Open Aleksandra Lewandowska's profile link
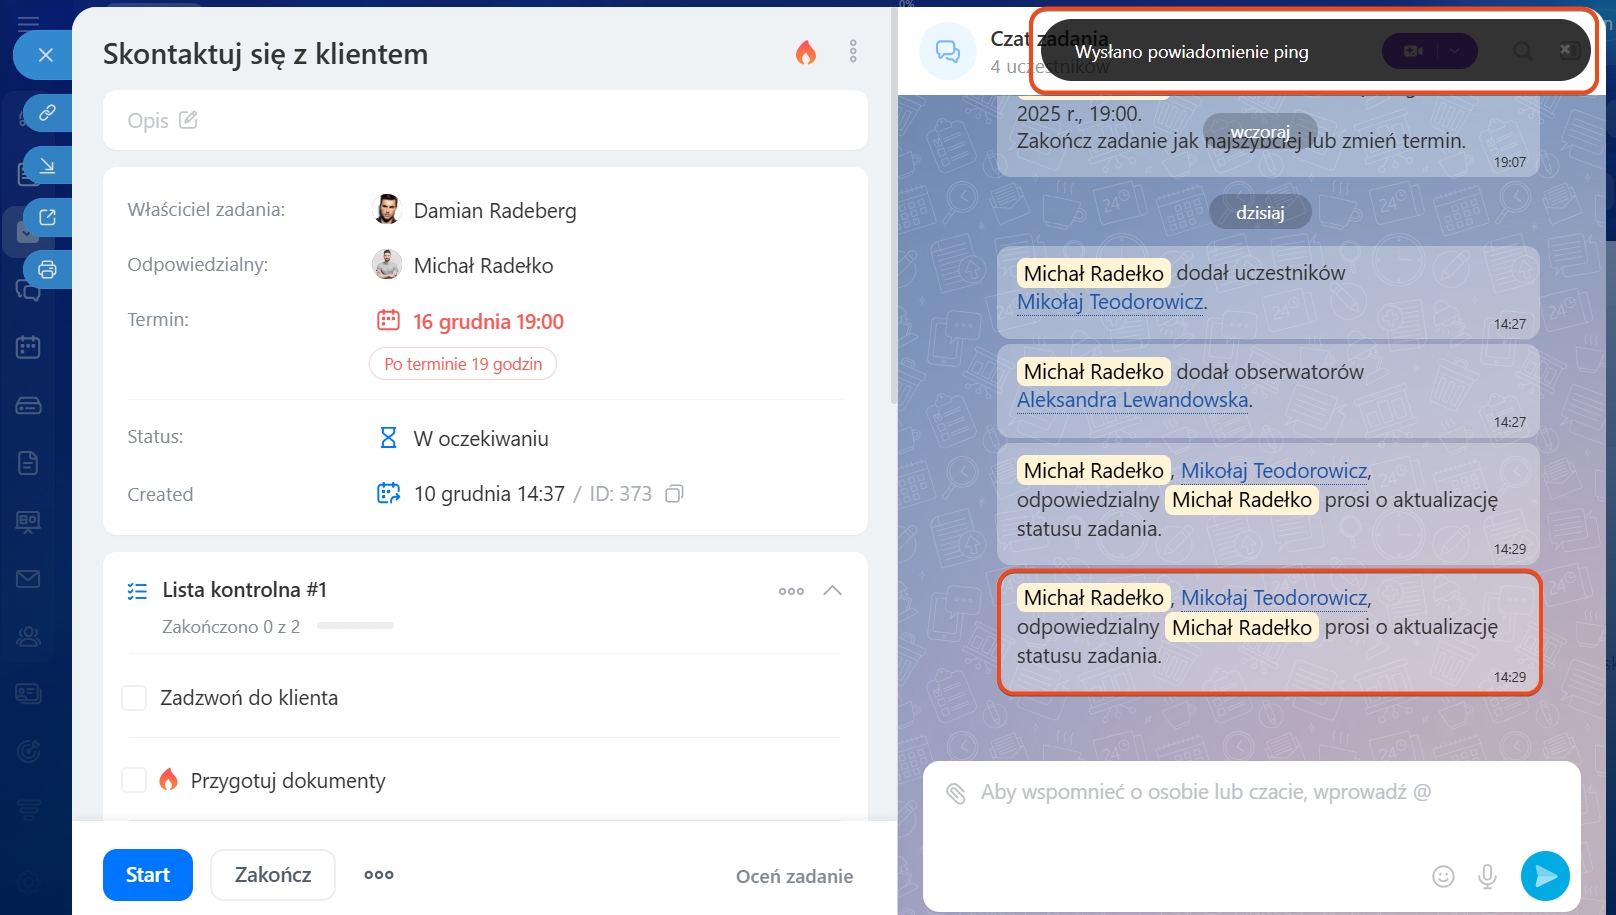Screen dimensions: 1616x915 1132,399
